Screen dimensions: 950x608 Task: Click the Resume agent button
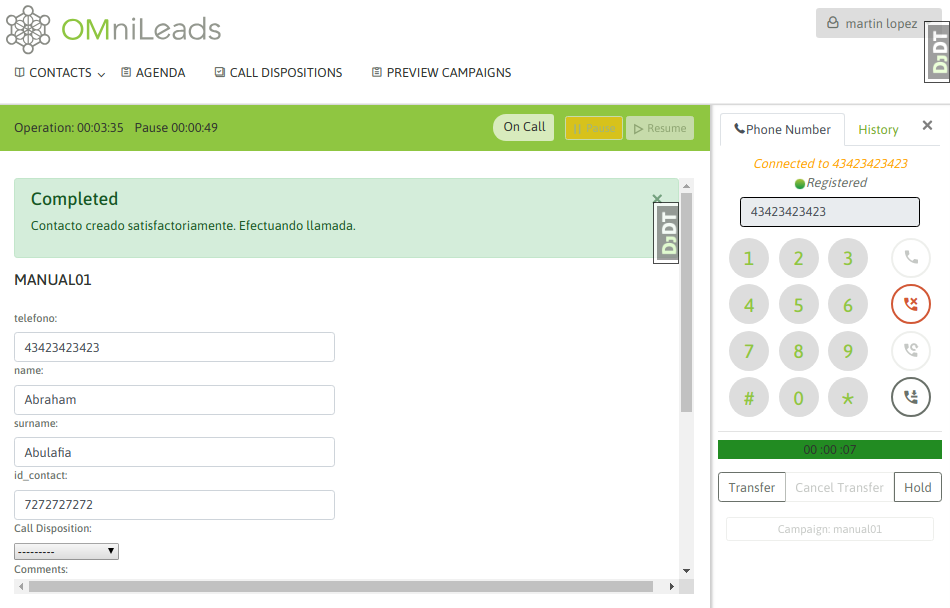[x=660, y=128]
